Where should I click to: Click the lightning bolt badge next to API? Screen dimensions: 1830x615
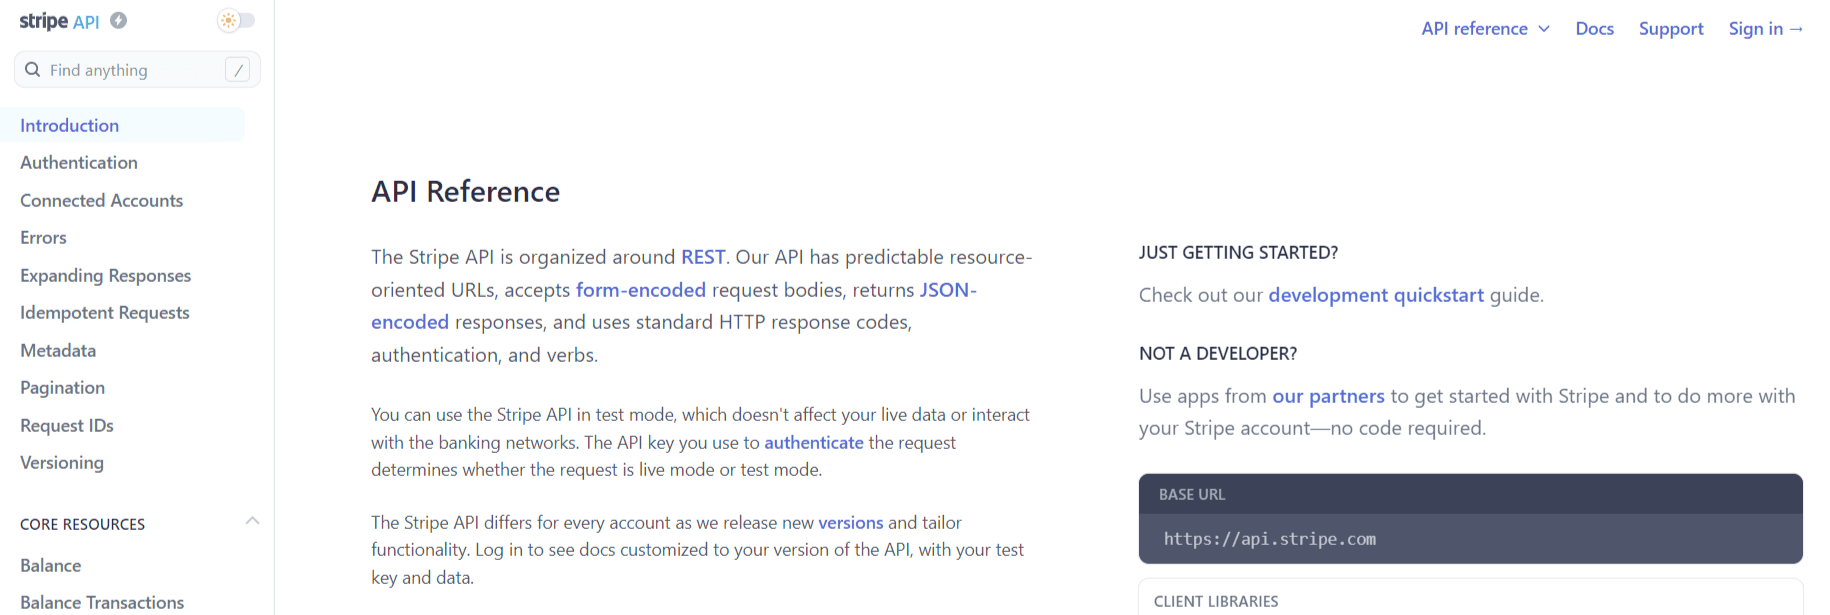117,19
